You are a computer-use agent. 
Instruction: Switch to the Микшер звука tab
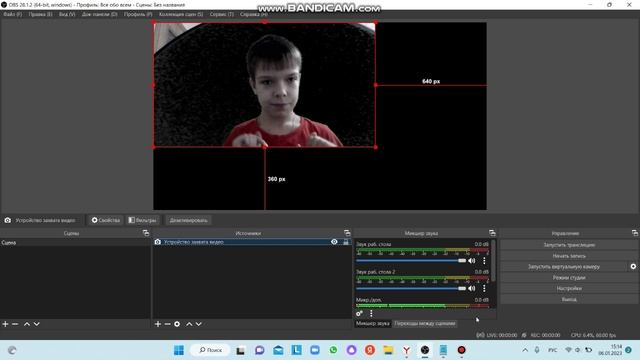(373, 323)
